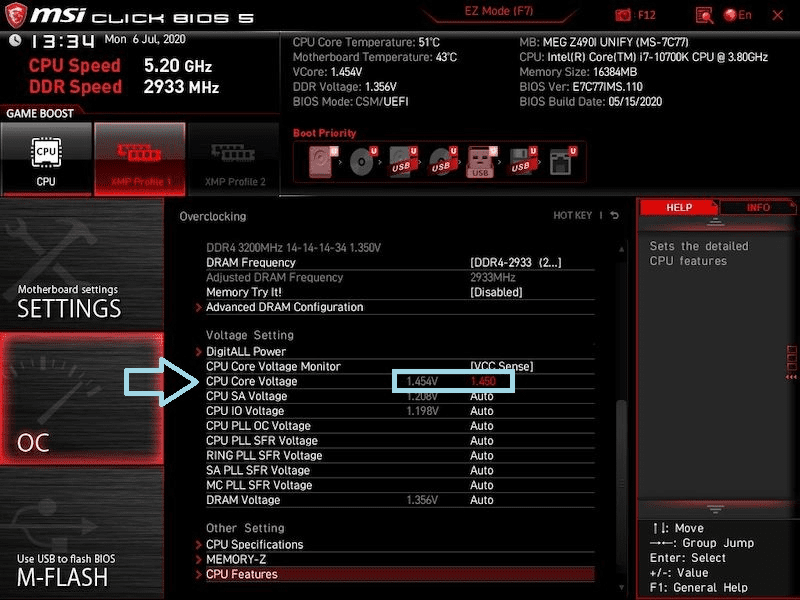Click the MSI dragon shield logo
Screen dimensions: 800x600
(15, 15)
